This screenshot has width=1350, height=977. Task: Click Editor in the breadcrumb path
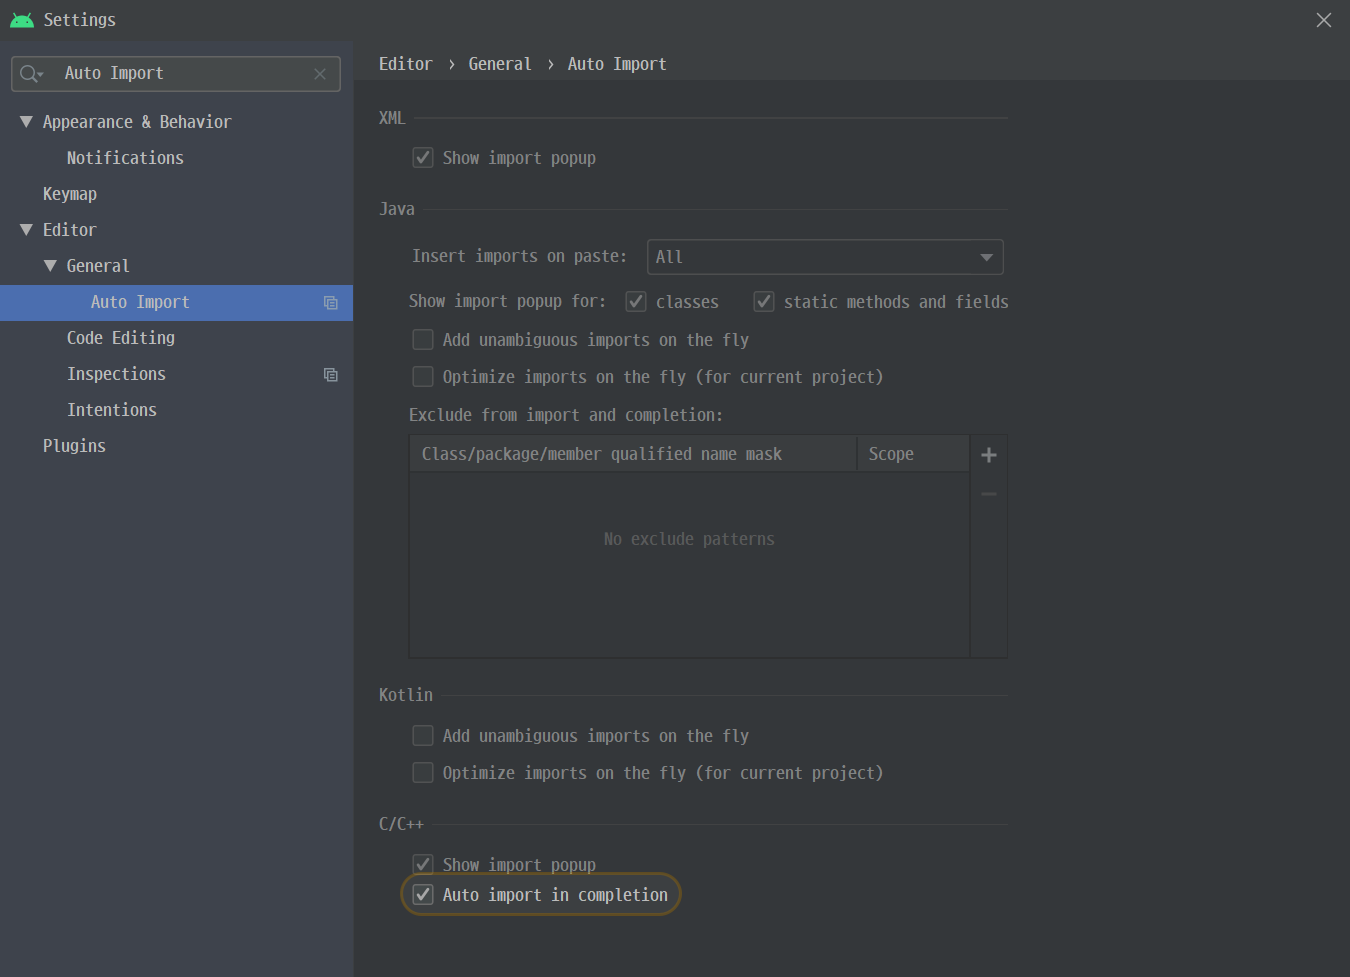[x=406, y=64]
